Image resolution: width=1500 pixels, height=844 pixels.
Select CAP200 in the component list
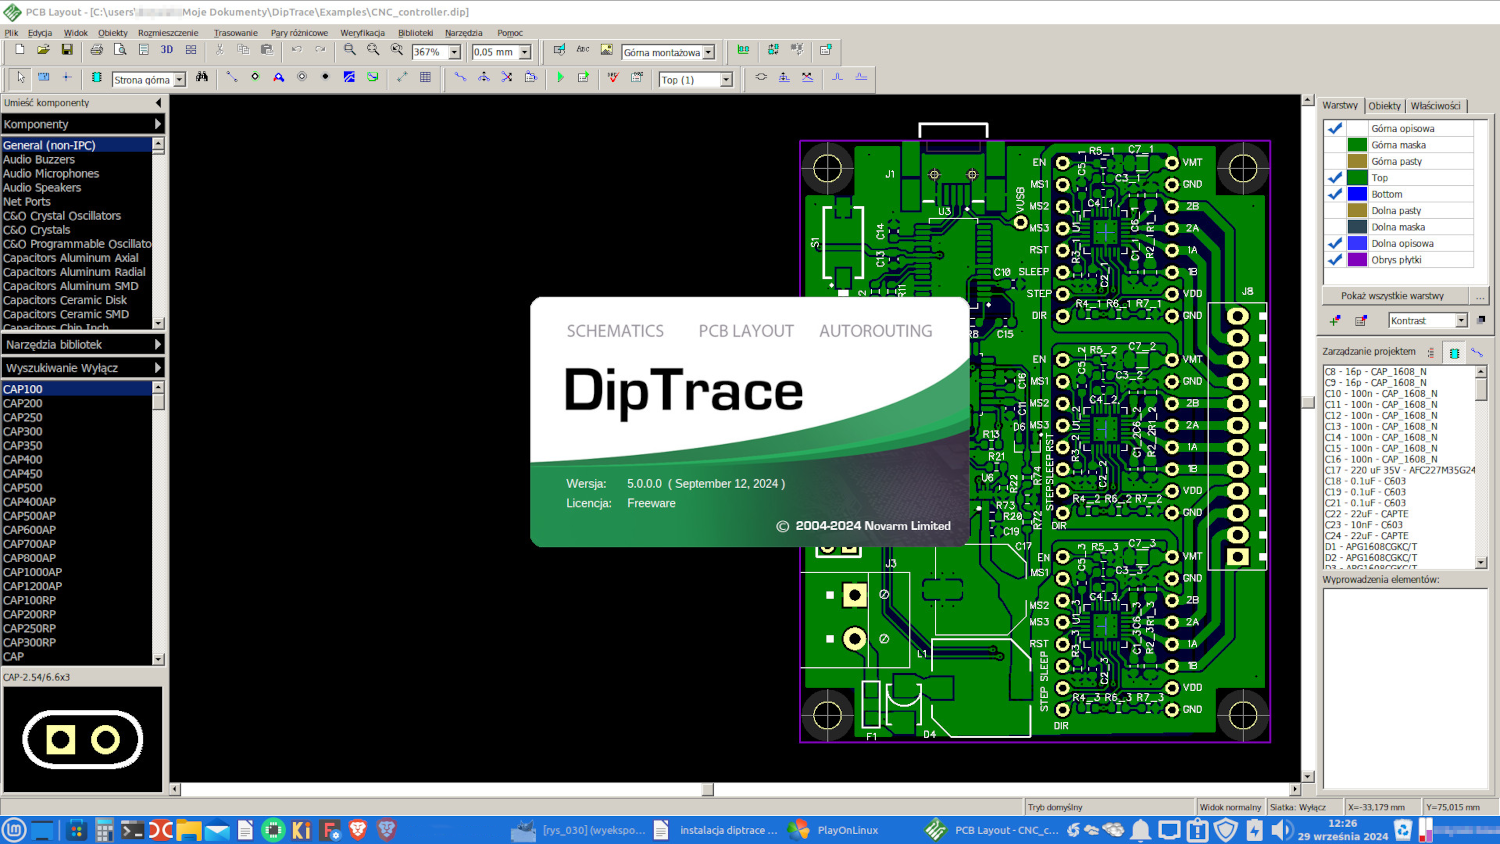pos(22,403)
